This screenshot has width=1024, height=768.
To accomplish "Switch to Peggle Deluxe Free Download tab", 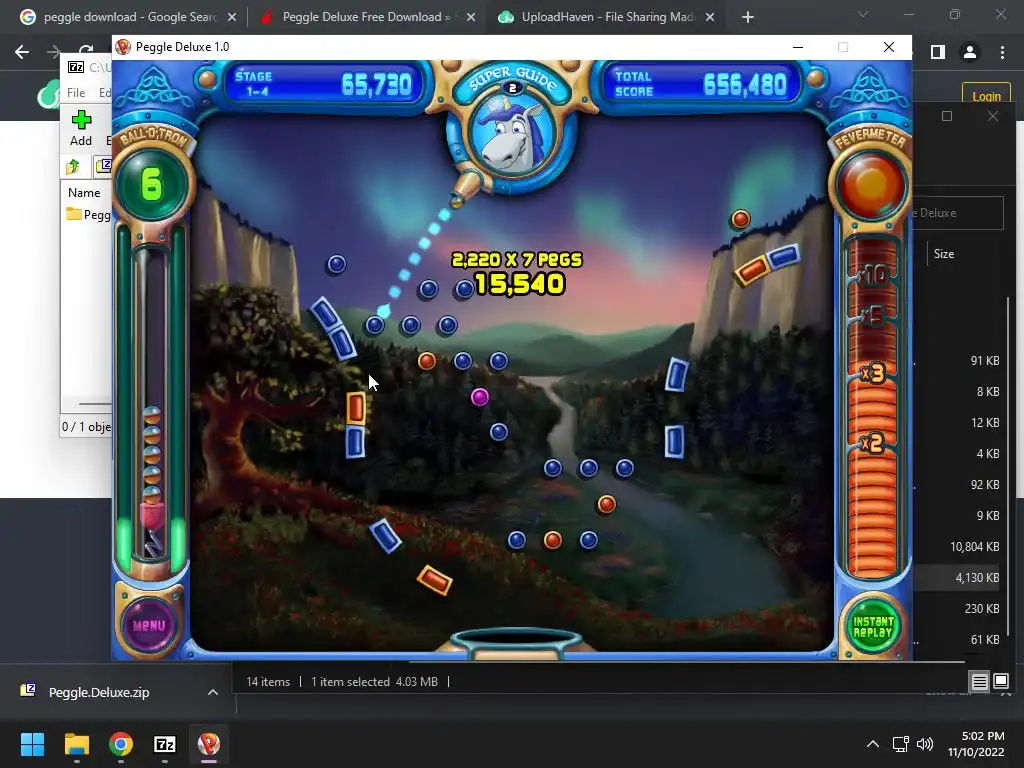I will point(366,17).
